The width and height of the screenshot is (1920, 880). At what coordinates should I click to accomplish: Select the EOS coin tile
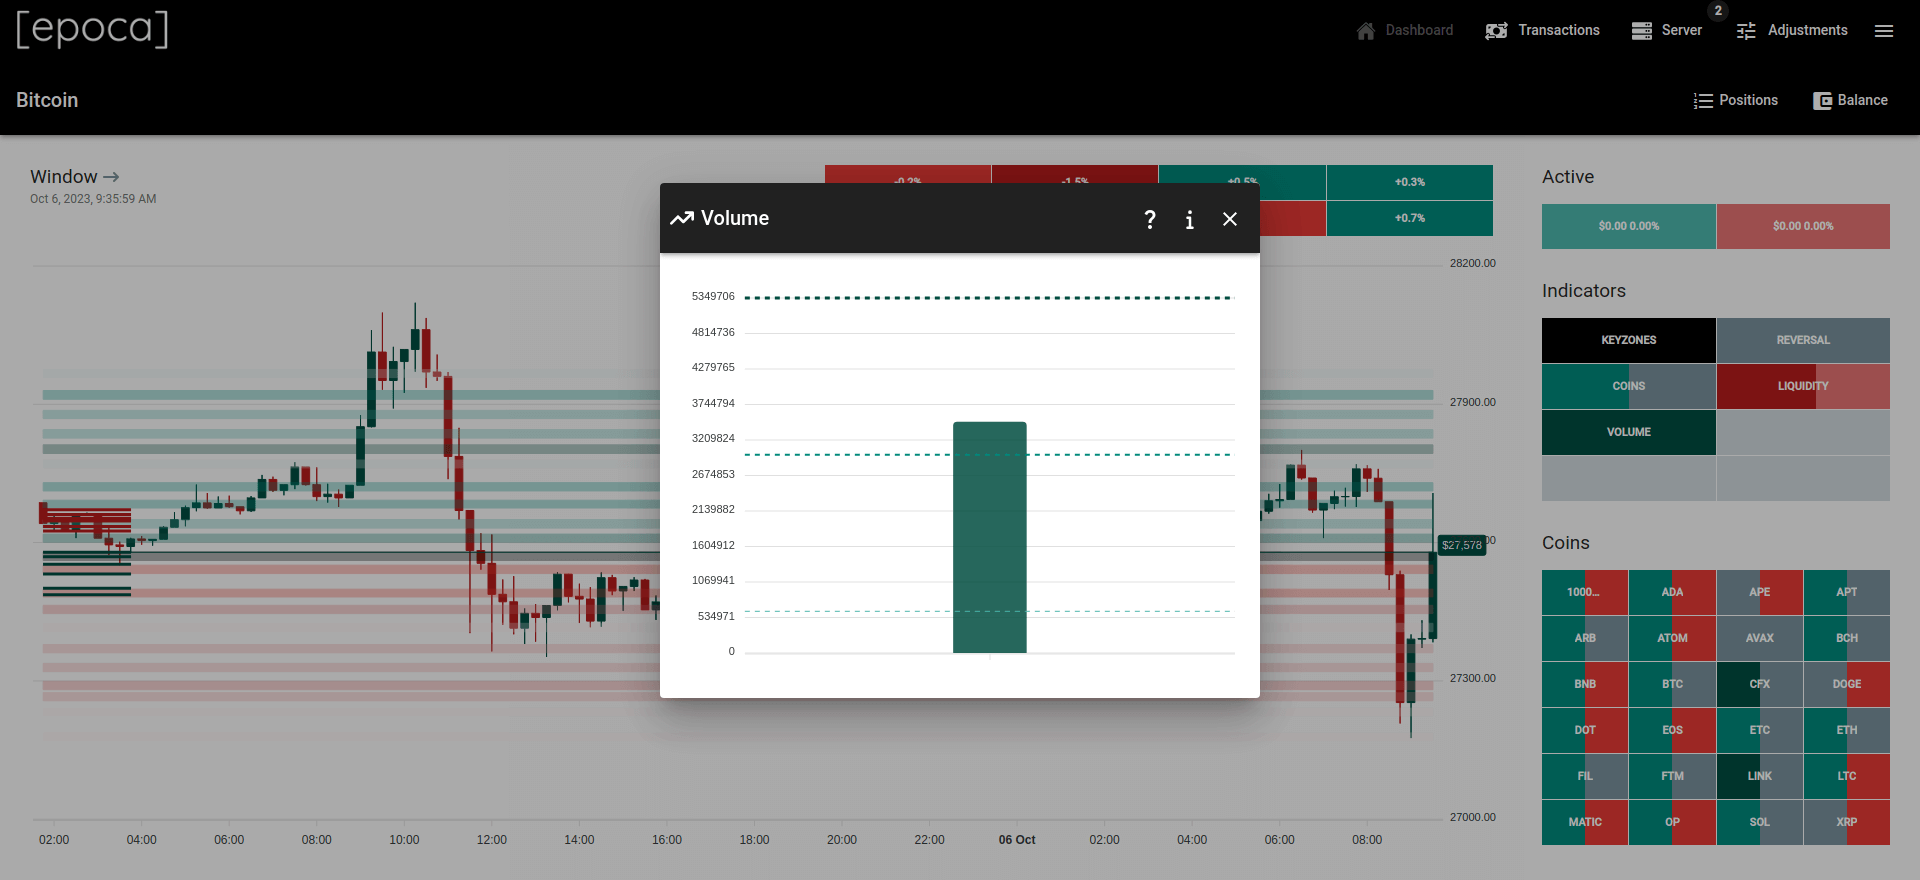point(1672,731)
